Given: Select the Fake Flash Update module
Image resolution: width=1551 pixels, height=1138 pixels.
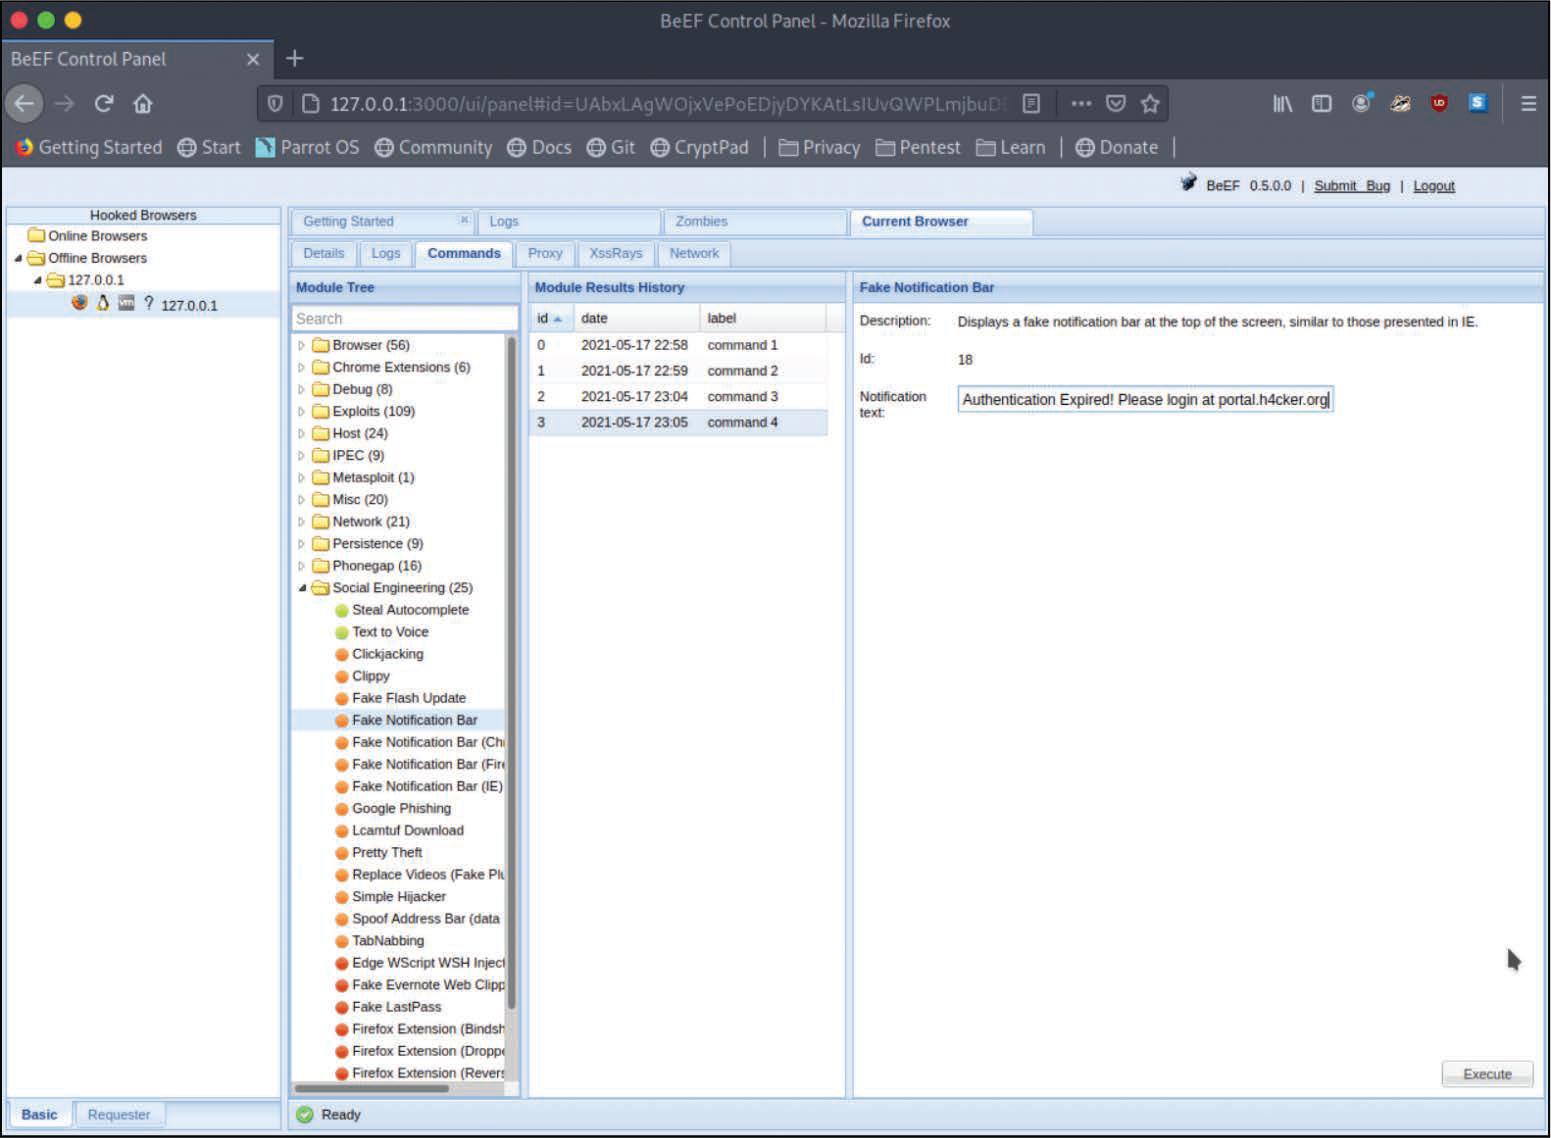Looking at the screenshot, I should 408,698.
